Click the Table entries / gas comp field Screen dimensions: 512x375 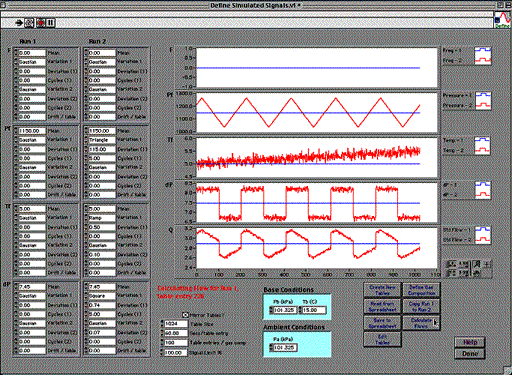176,343
